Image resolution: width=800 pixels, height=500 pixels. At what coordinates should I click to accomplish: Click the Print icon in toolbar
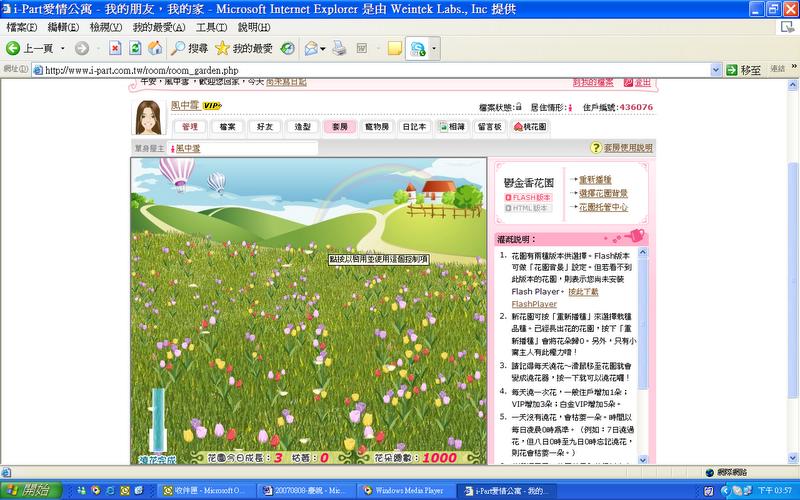coord(339,48)
